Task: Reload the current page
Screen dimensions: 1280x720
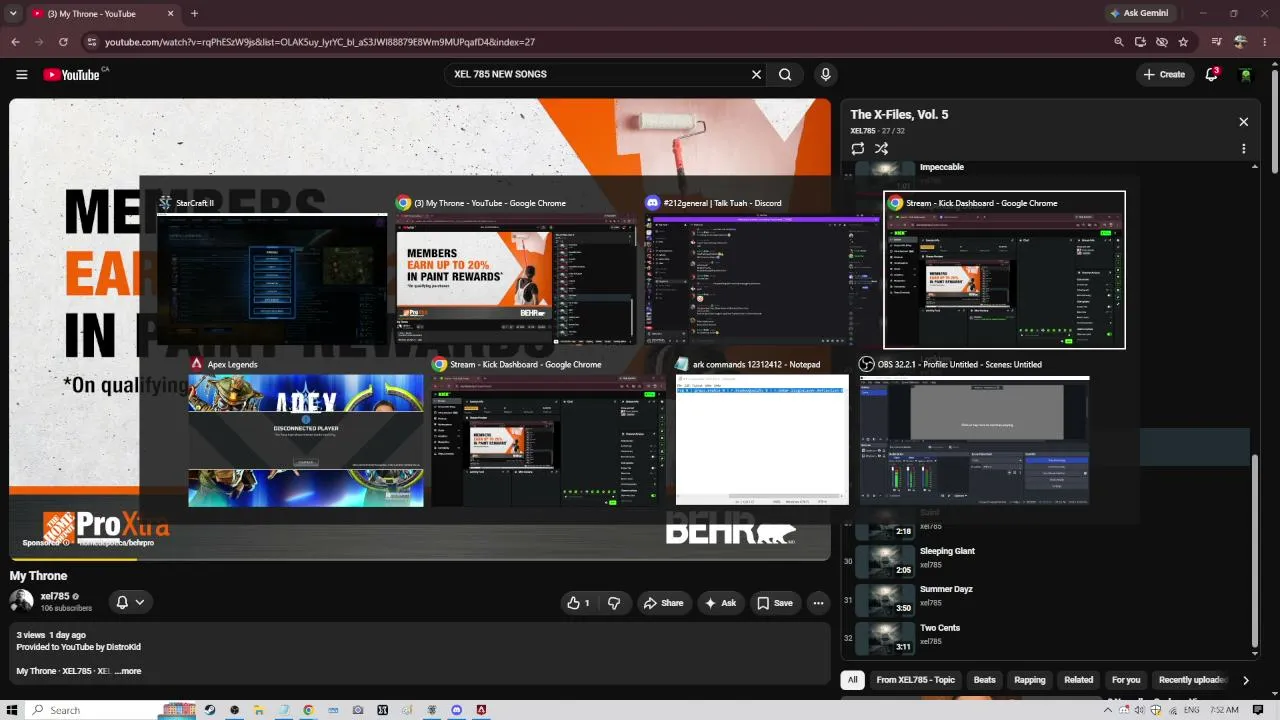Action: point(63,42)
